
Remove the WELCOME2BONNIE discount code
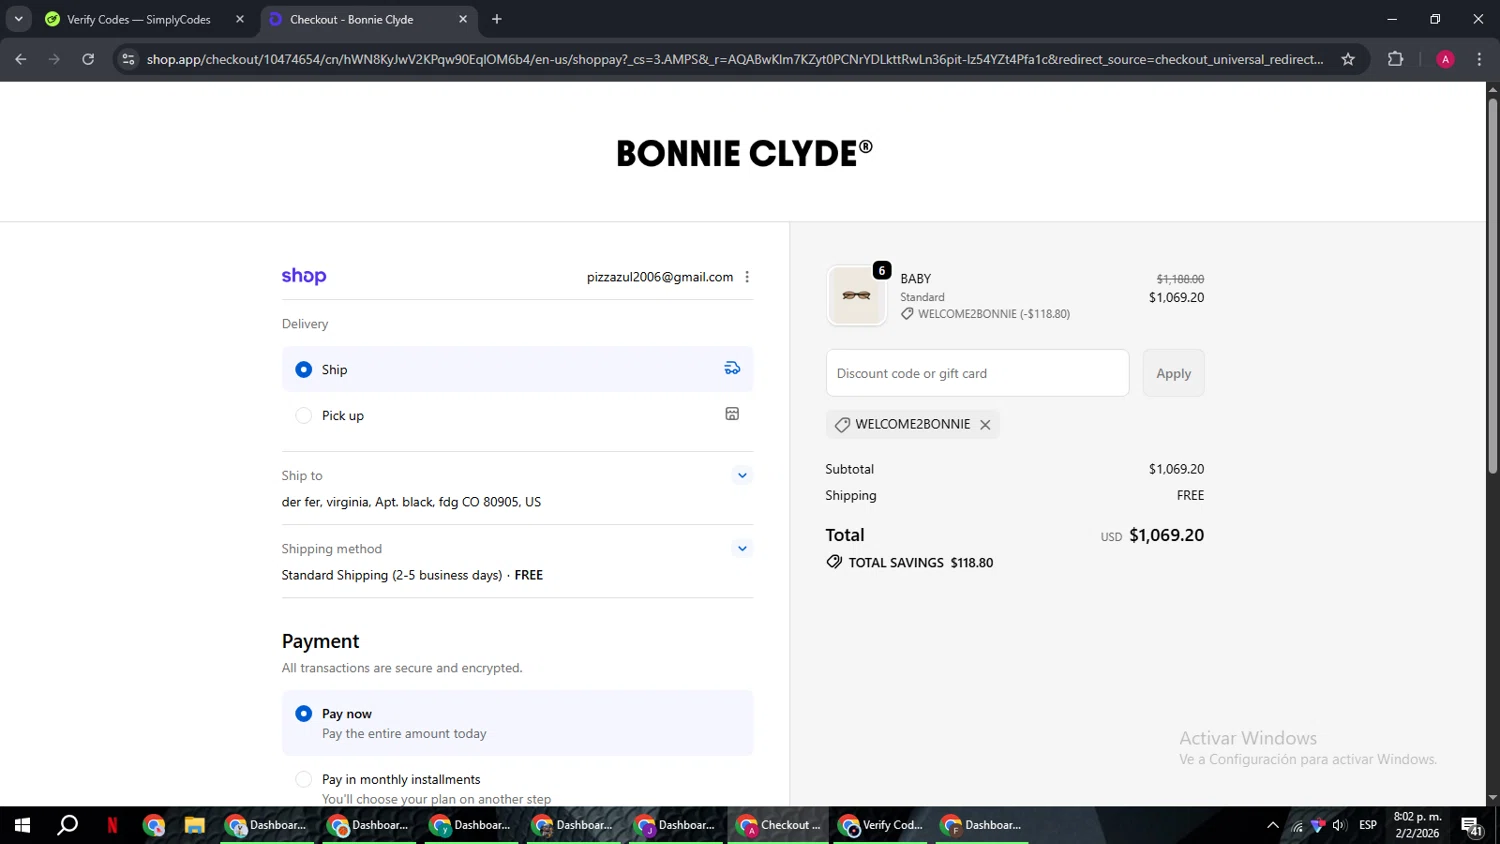point(985,424)
